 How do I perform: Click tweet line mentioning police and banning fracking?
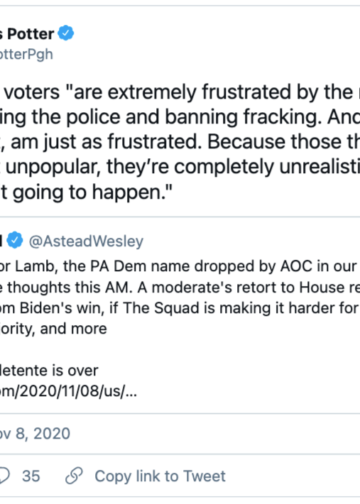(180, 117)
